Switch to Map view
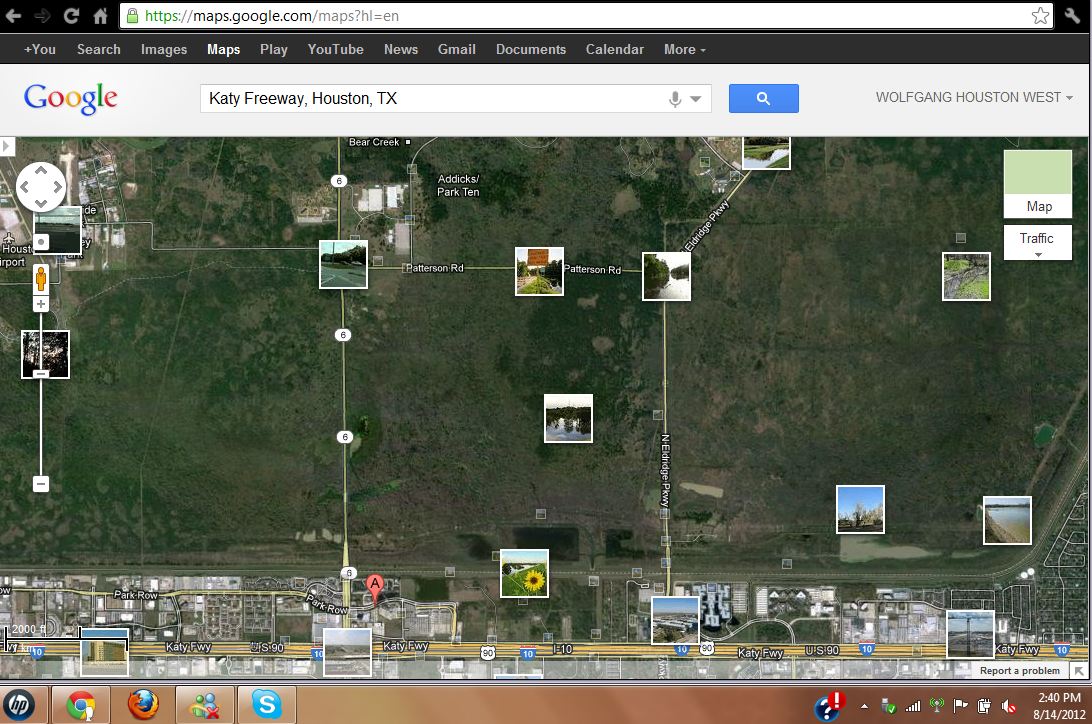 pyautogui.click(x=1038, y=184)
